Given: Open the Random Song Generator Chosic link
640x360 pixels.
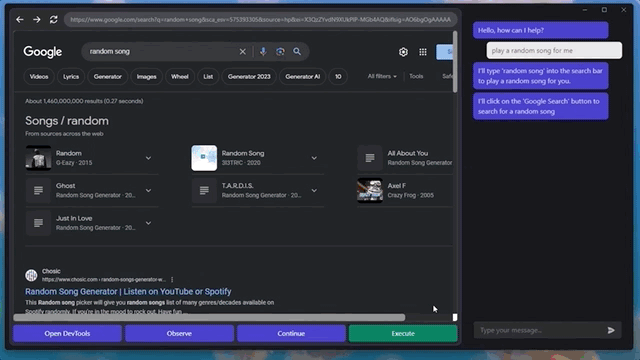Looking at the screenshot, I should 128,291.
